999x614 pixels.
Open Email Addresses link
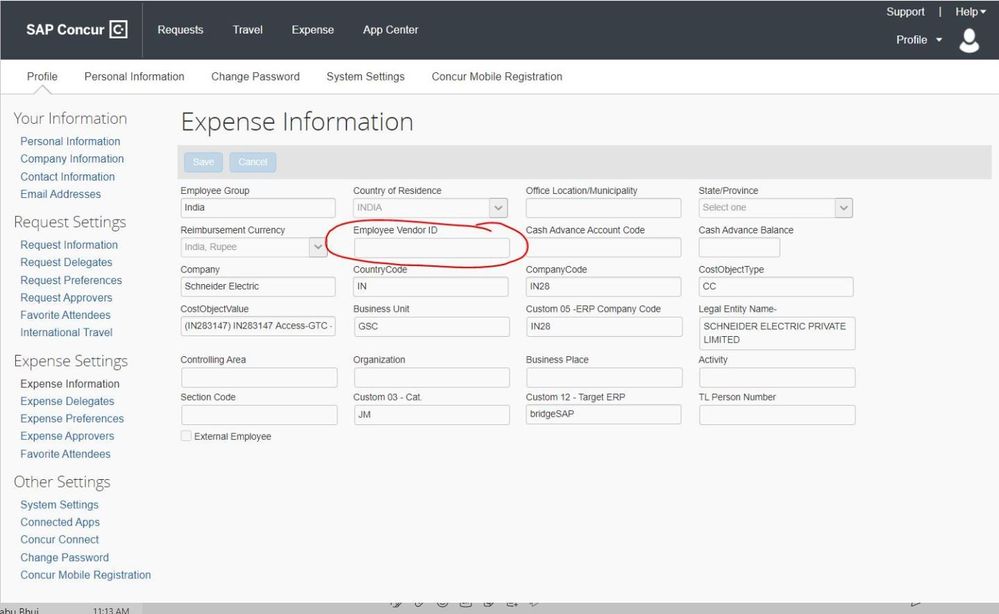pyautogui.click(x=61, y=194)
